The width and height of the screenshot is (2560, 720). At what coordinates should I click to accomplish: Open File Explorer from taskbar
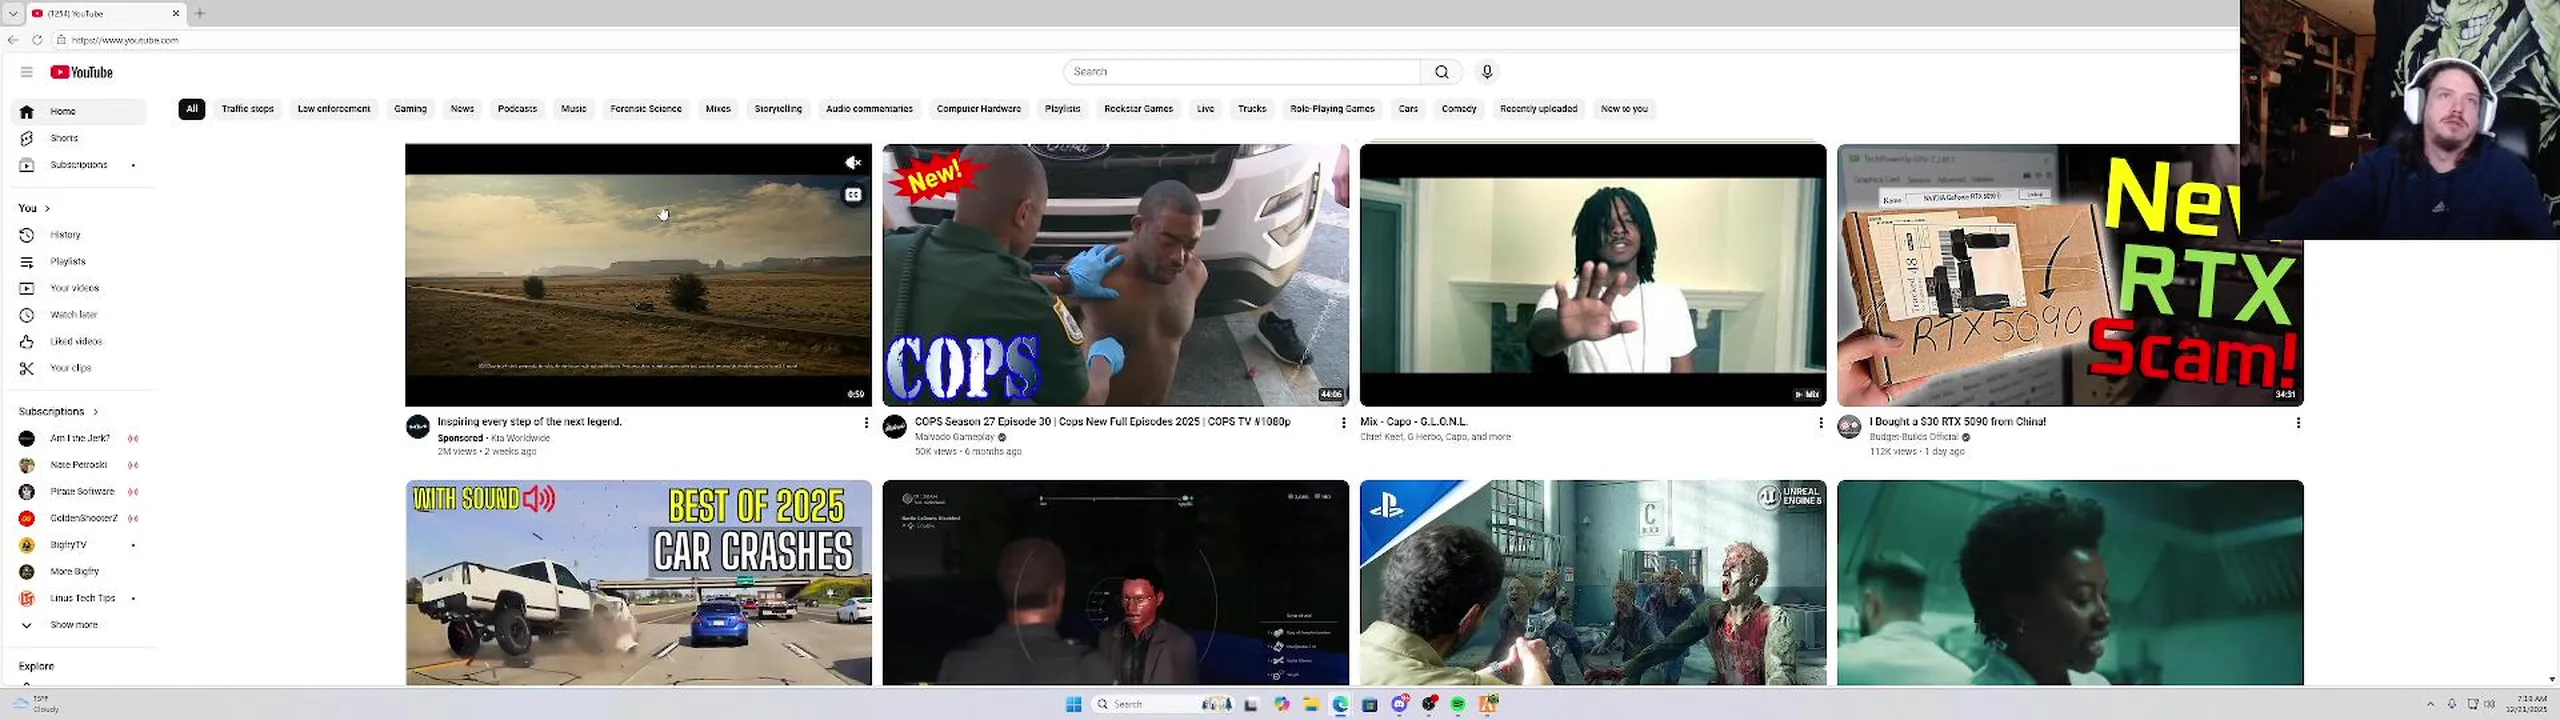pos(1311,705)
